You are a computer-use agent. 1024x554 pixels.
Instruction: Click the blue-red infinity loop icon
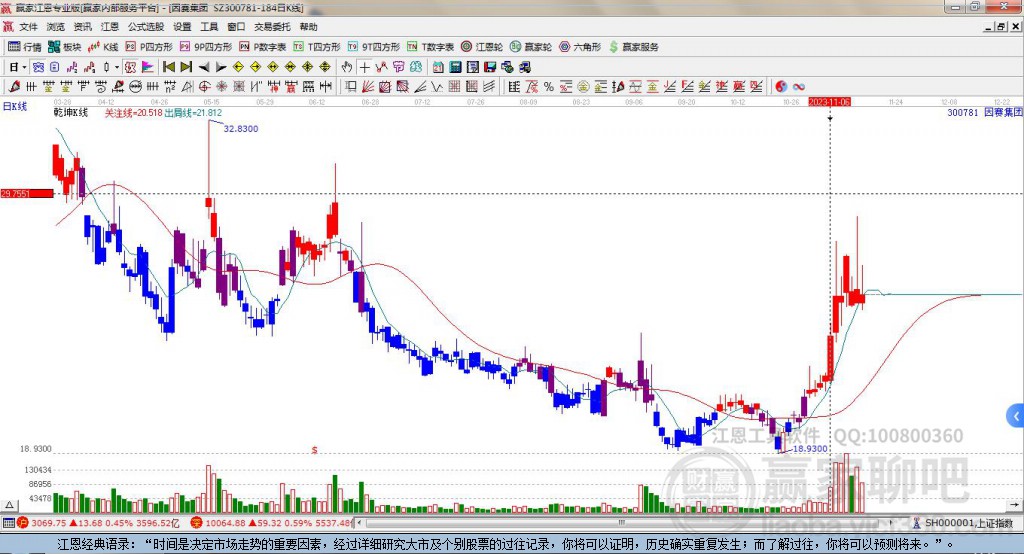799,86
